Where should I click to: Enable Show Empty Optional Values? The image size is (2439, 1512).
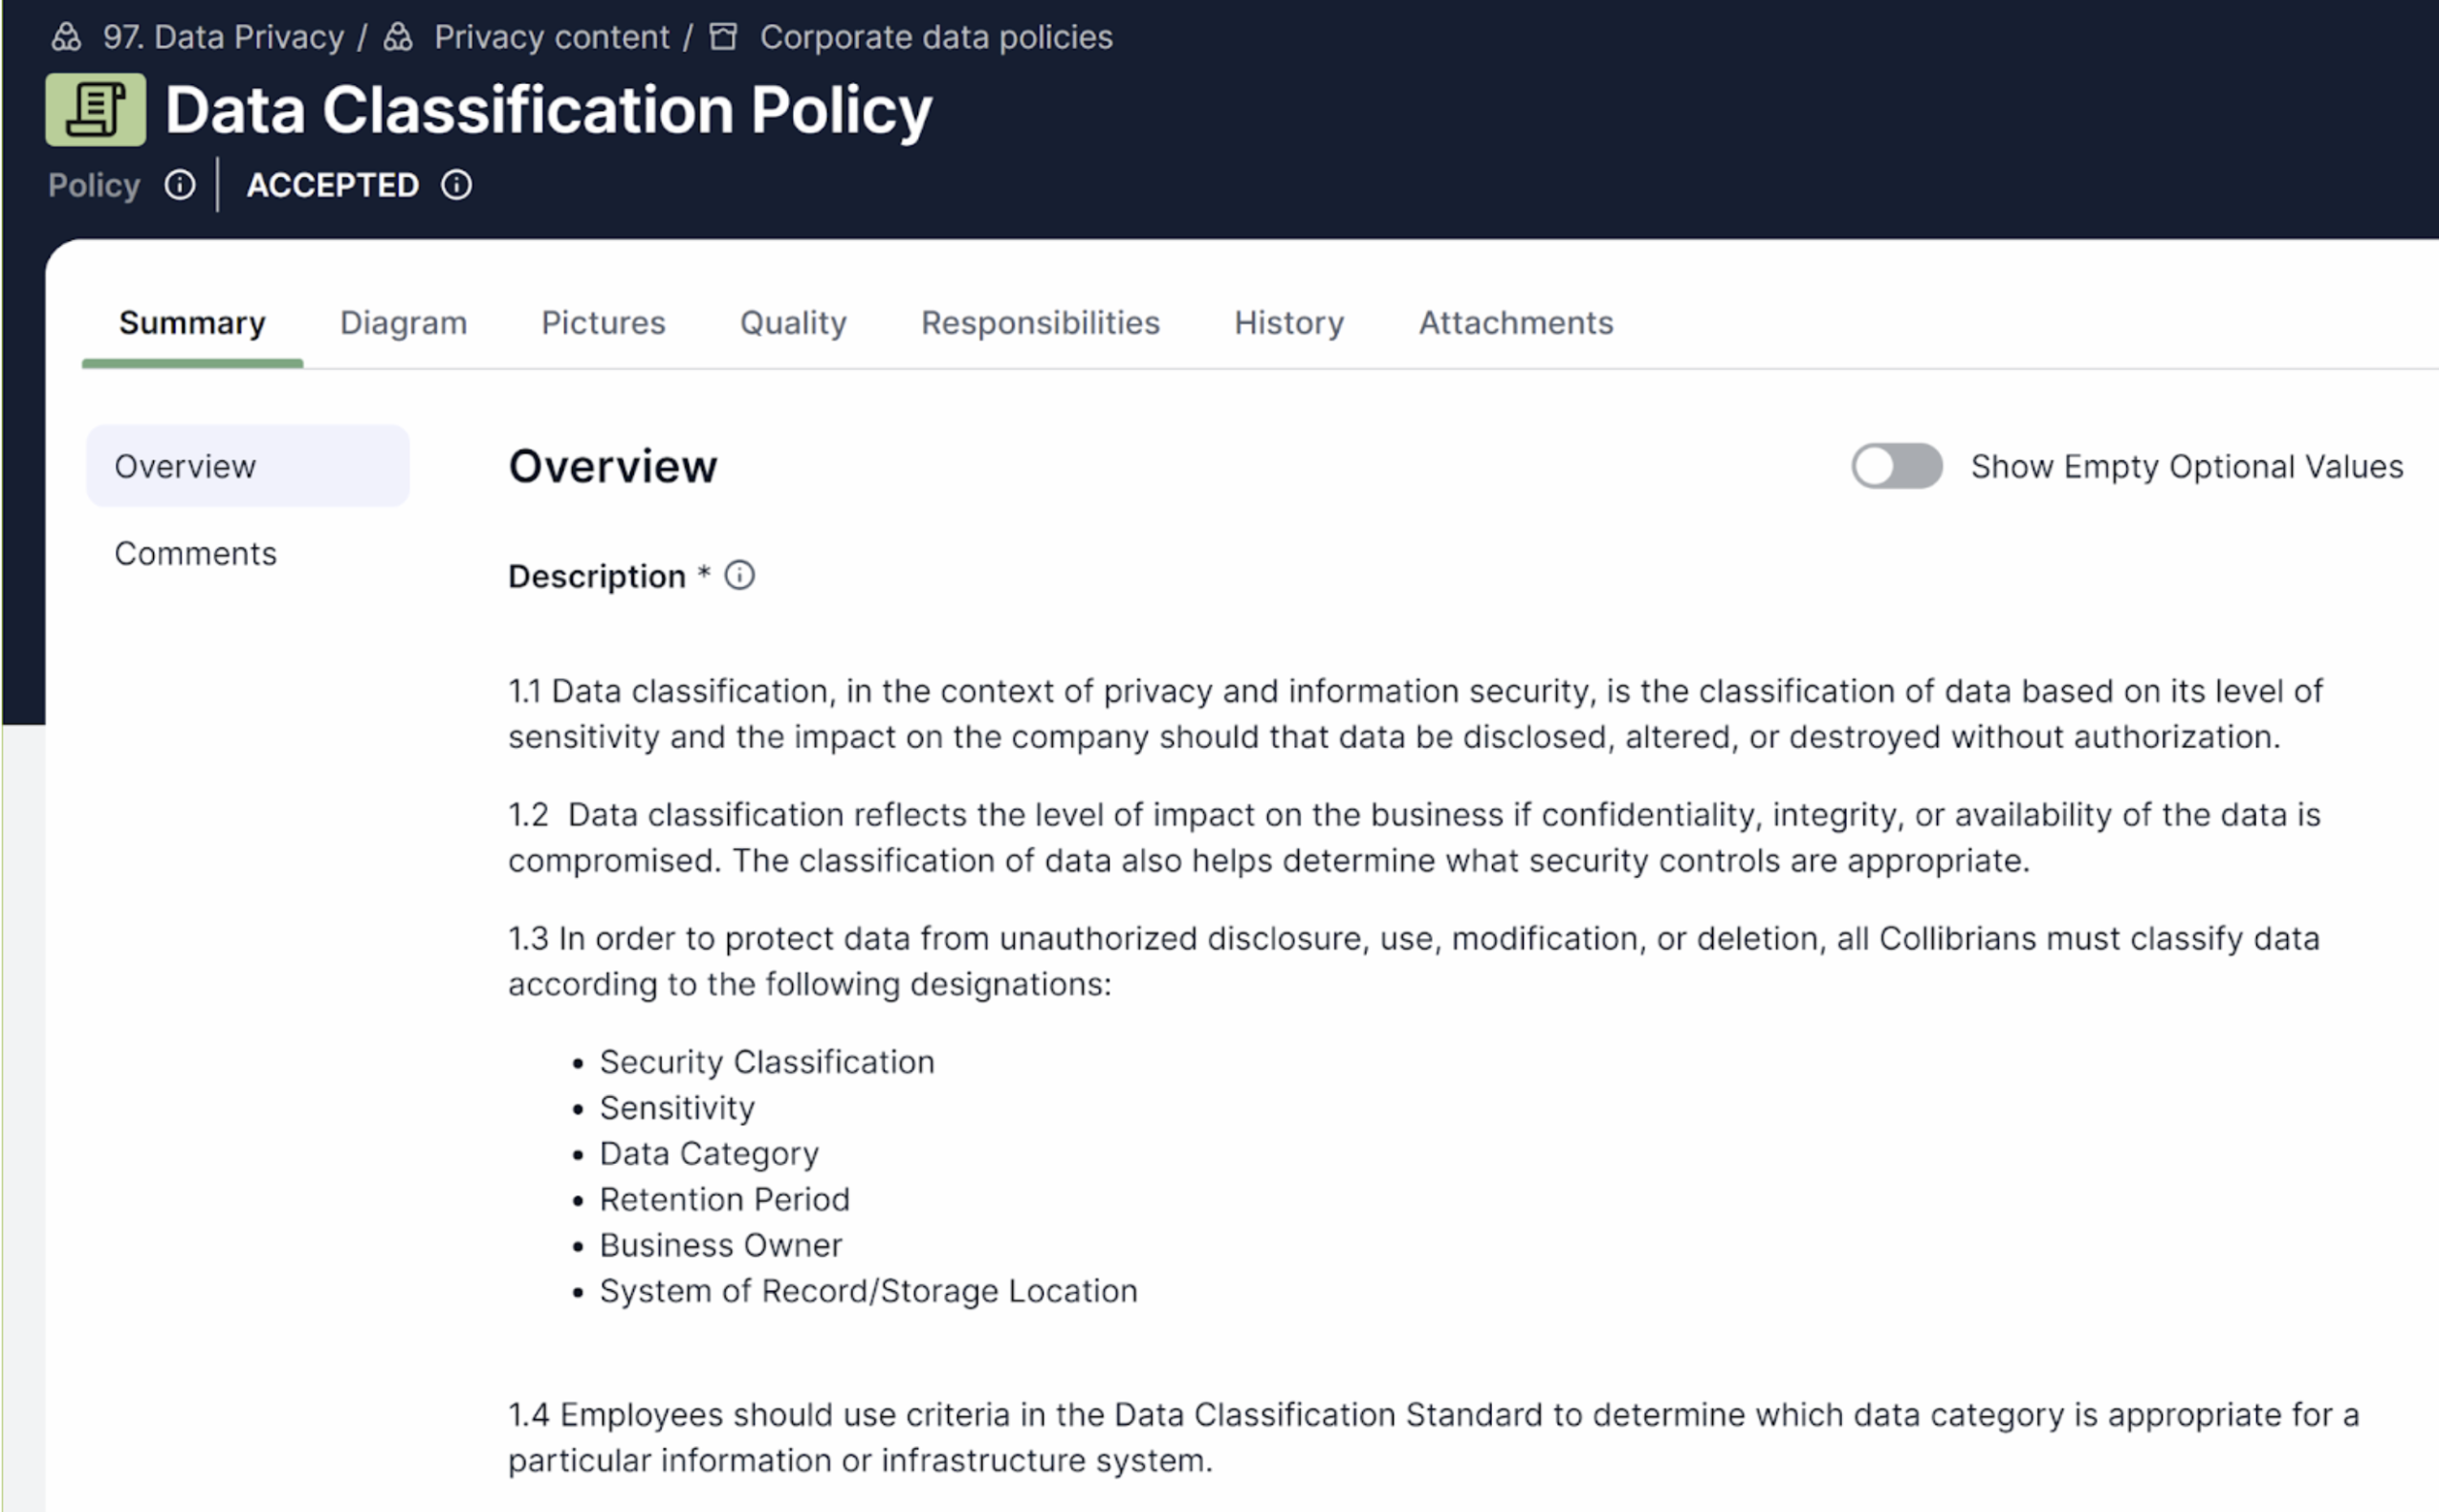1895,466
